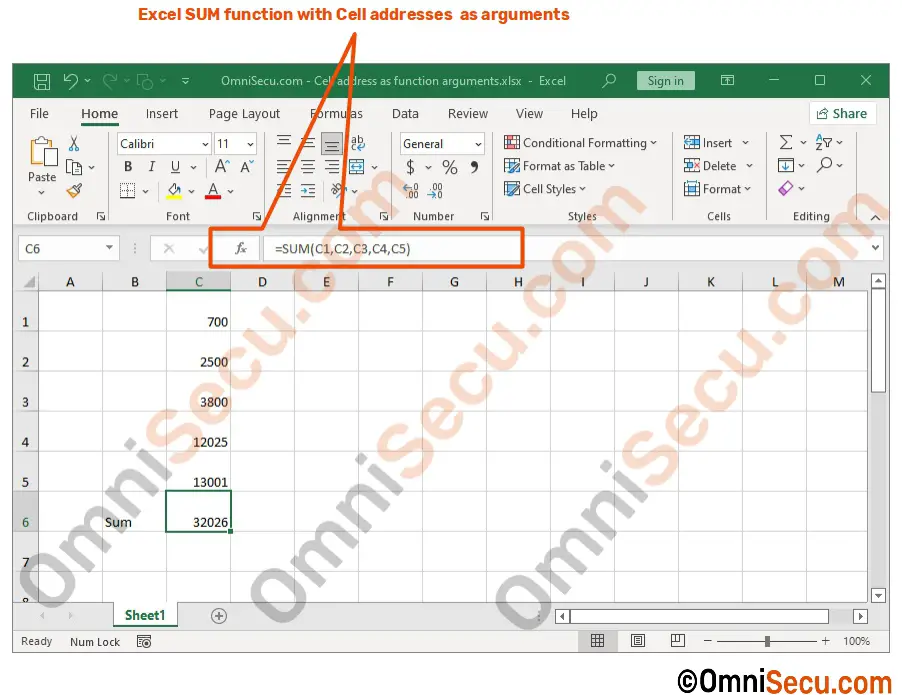Activate the Format Painter brush
Viewport: 902px width, 695px height.
point(74,190)
